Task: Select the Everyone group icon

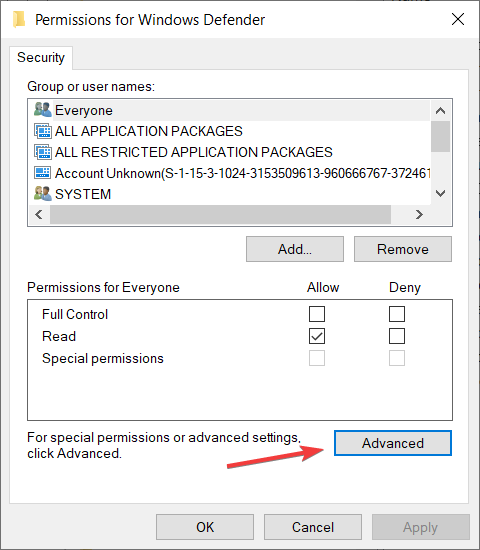Action: [42, 110]
